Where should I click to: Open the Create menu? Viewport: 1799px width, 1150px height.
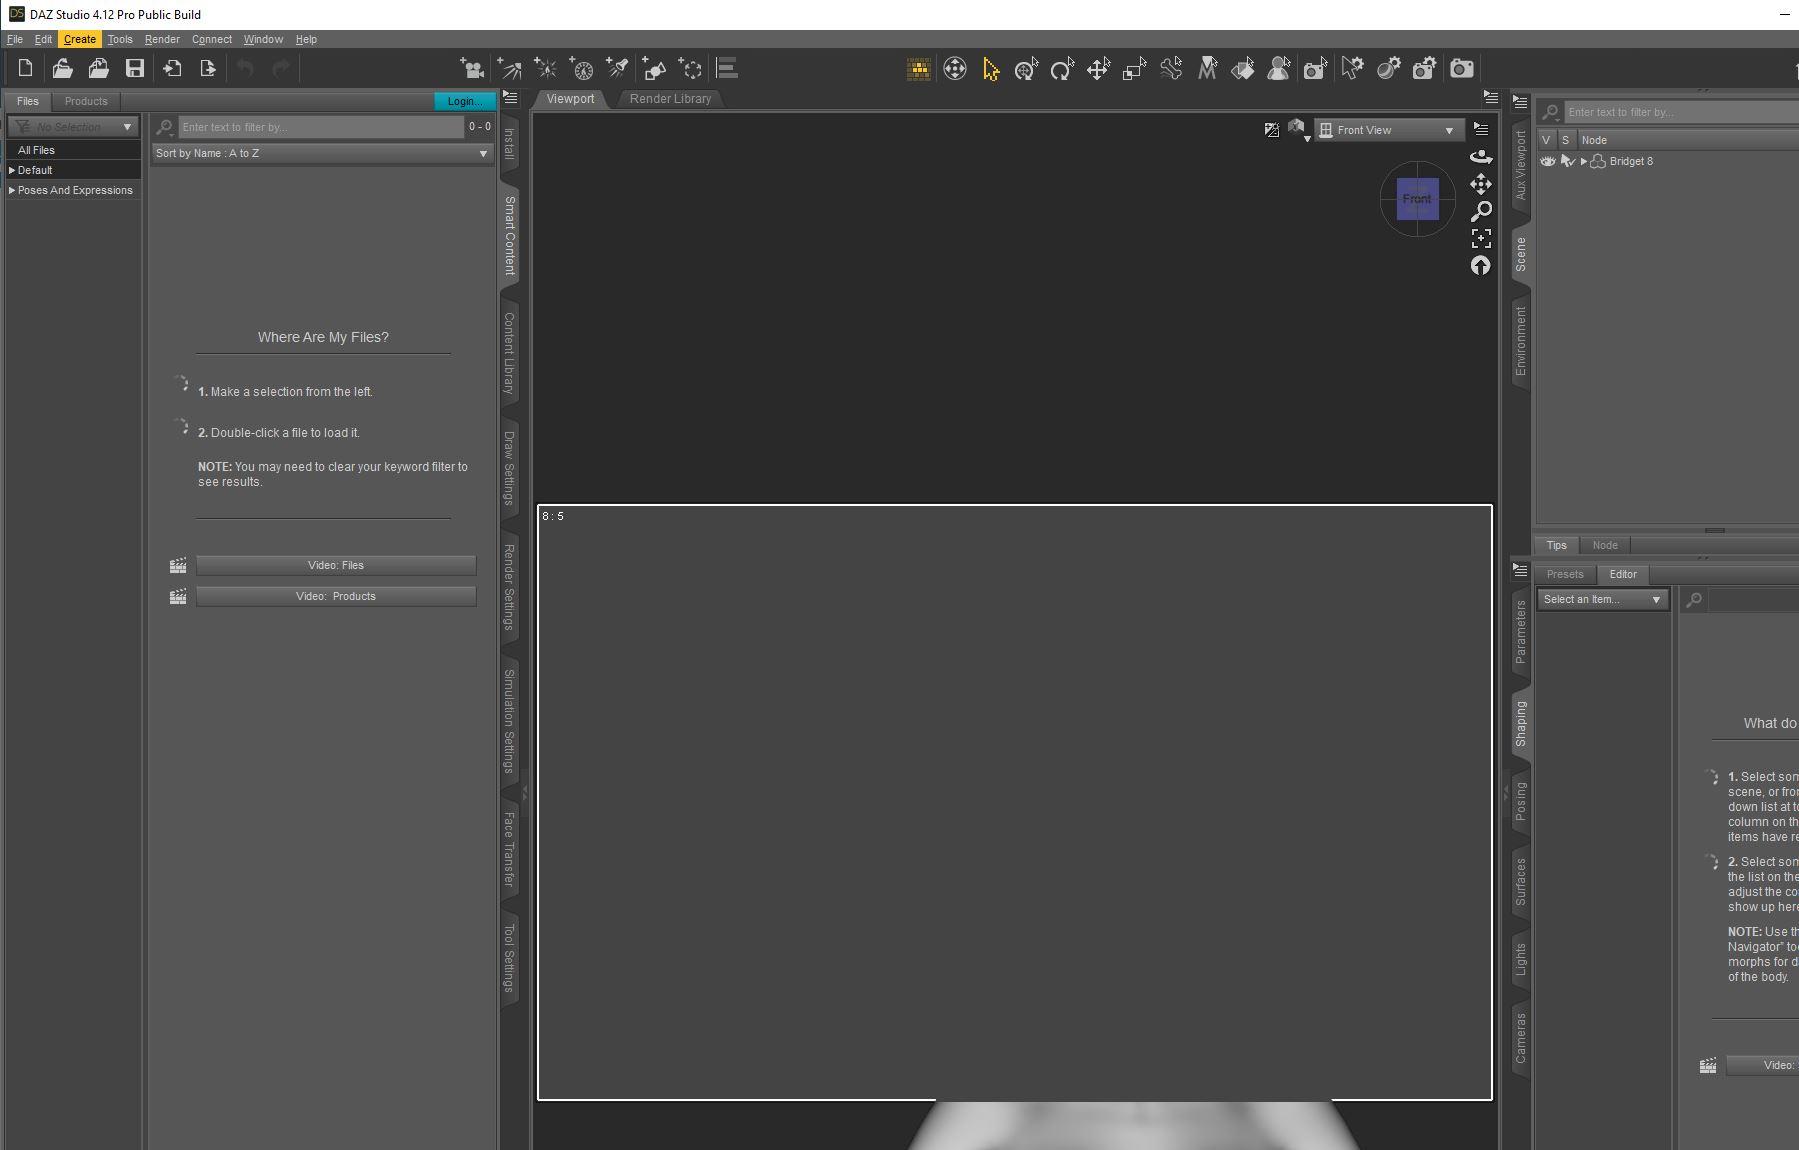tap(80, 39)
